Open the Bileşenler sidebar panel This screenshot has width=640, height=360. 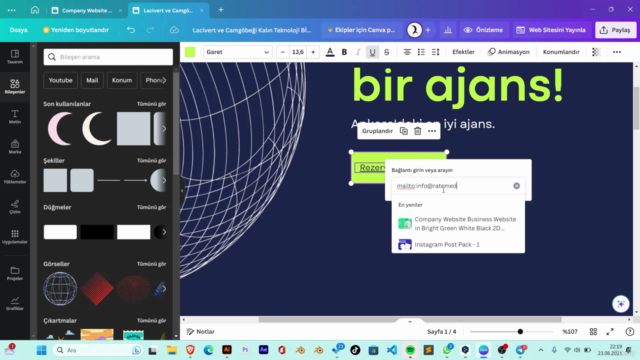15,87
